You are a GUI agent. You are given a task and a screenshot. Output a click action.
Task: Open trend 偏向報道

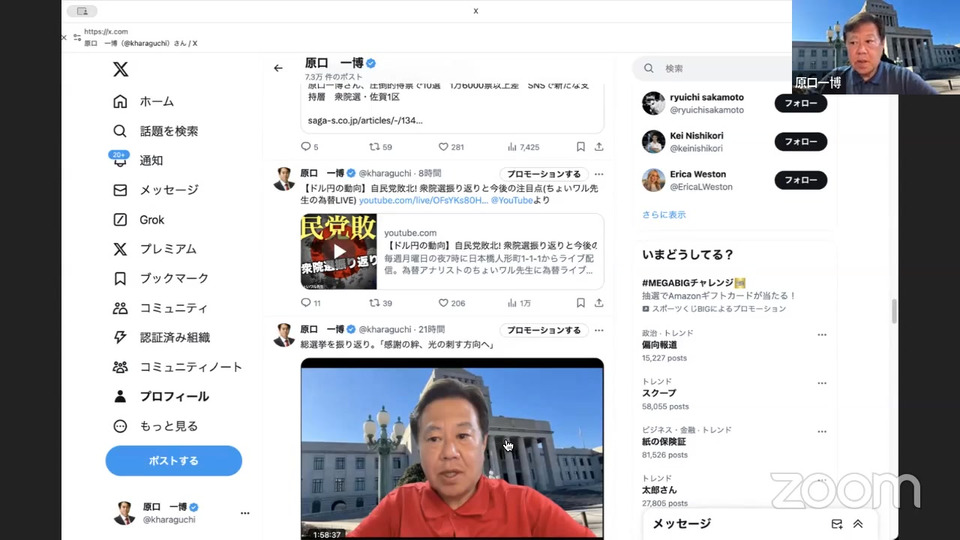[x=659, y=345]
